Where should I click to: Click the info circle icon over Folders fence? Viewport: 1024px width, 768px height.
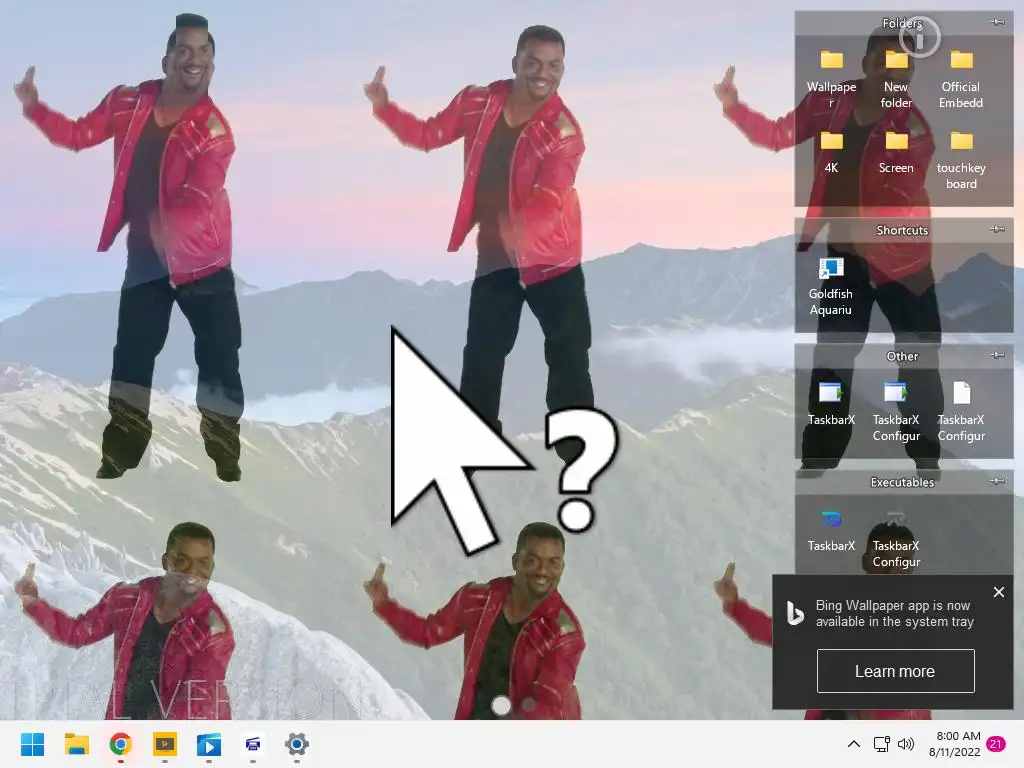(x=920, y=37)
